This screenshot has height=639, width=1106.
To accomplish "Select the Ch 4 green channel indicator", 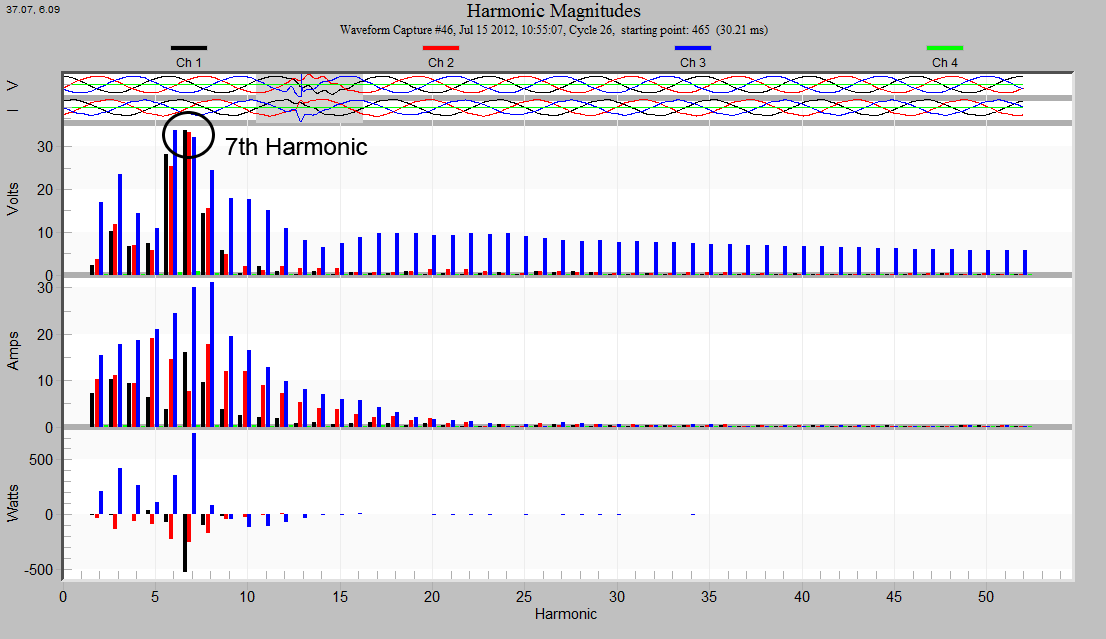I will (x=944, y=46).
